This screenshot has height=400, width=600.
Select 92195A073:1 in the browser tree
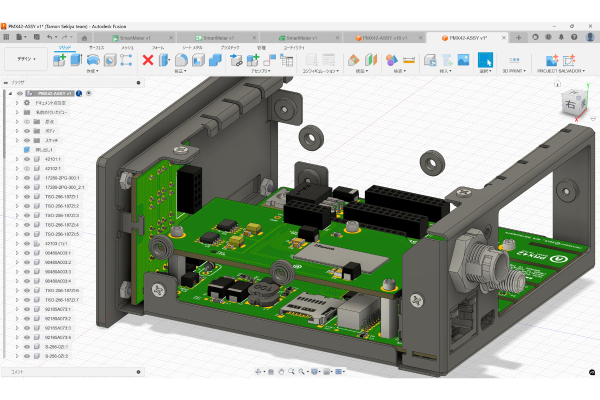click(x=59, y=309)
